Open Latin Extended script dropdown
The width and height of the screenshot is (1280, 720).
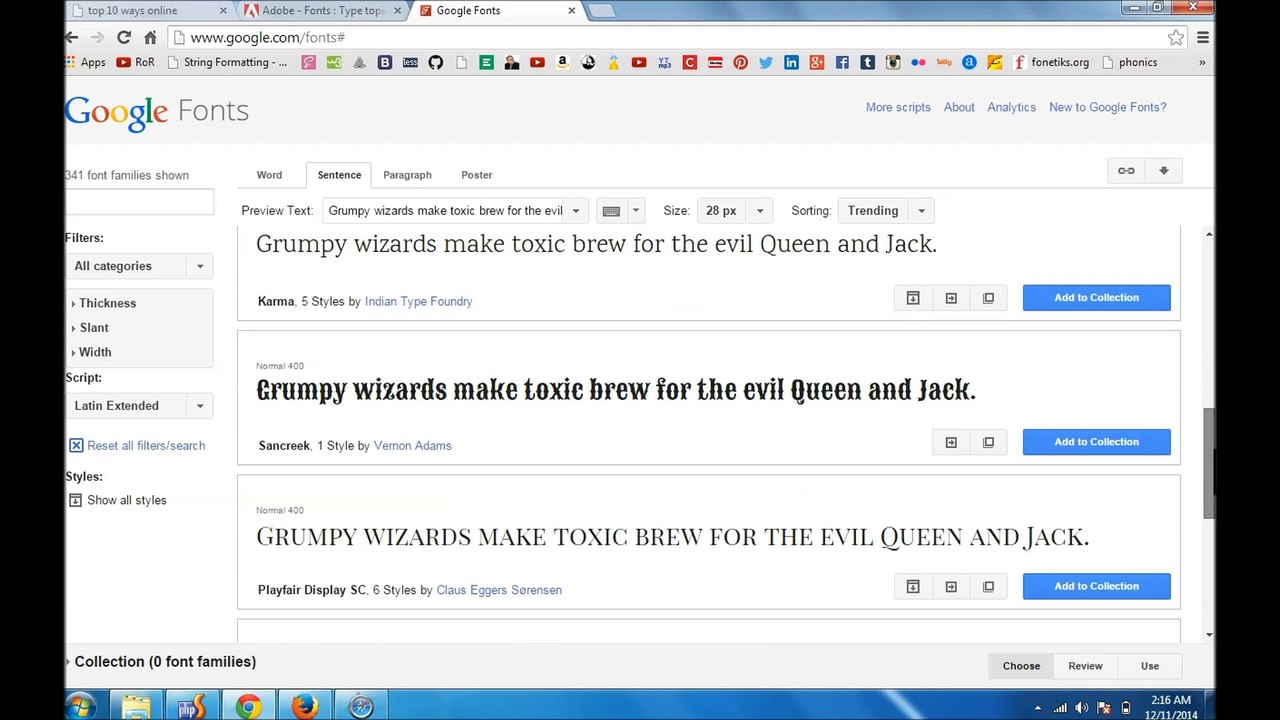tap(139, 406)
